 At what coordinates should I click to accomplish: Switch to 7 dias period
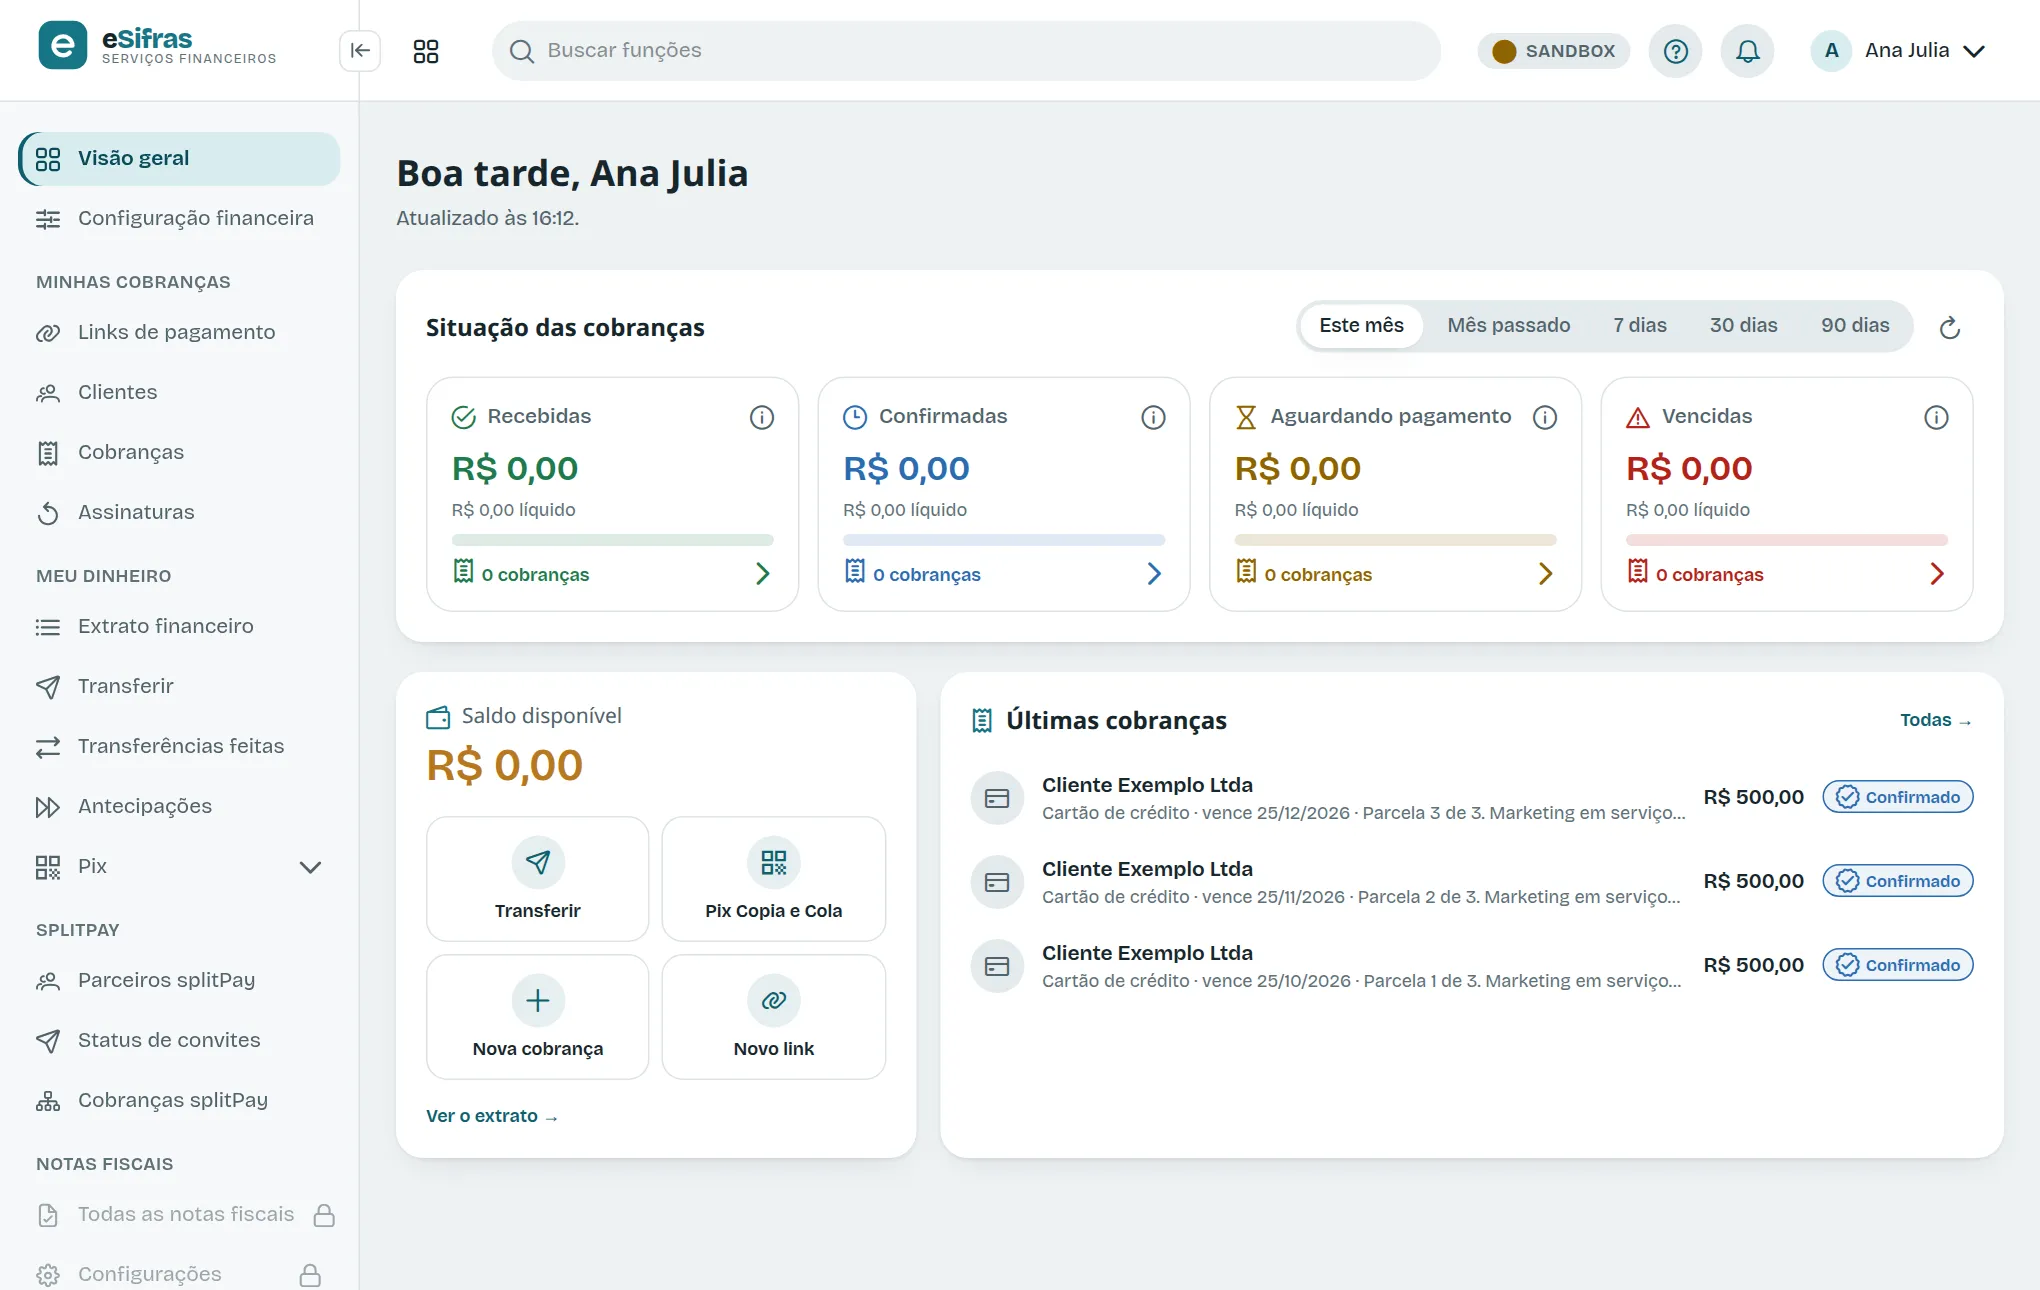point(1640,326)
